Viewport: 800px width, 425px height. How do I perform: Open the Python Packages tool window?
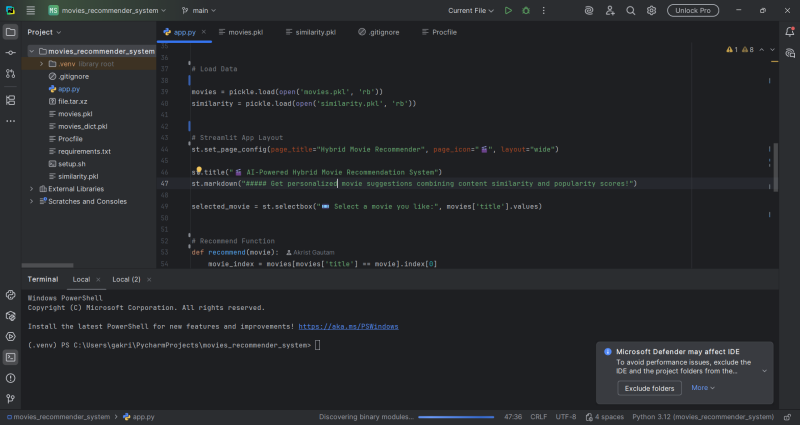(10, 316)
